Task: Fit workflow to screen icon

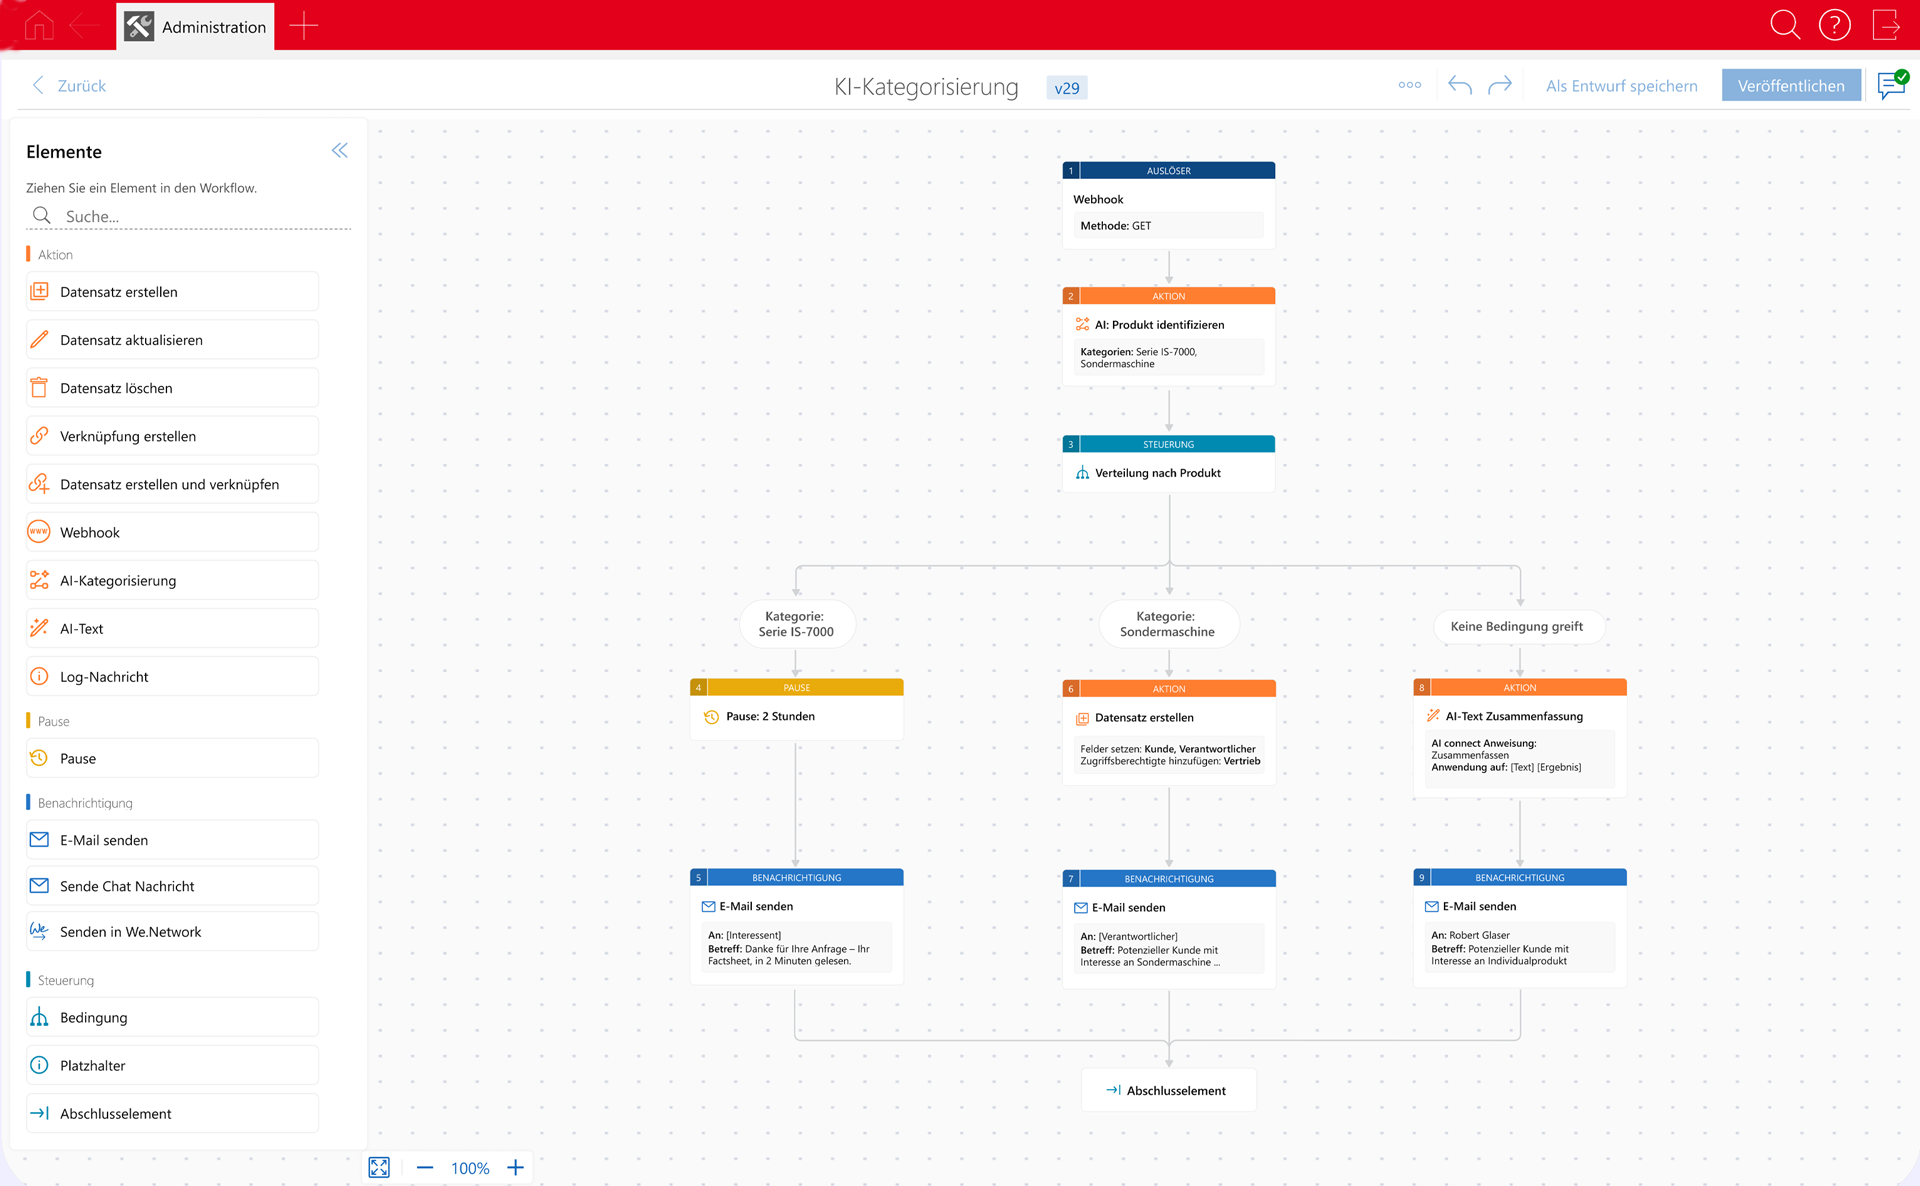Action: 379,1167
